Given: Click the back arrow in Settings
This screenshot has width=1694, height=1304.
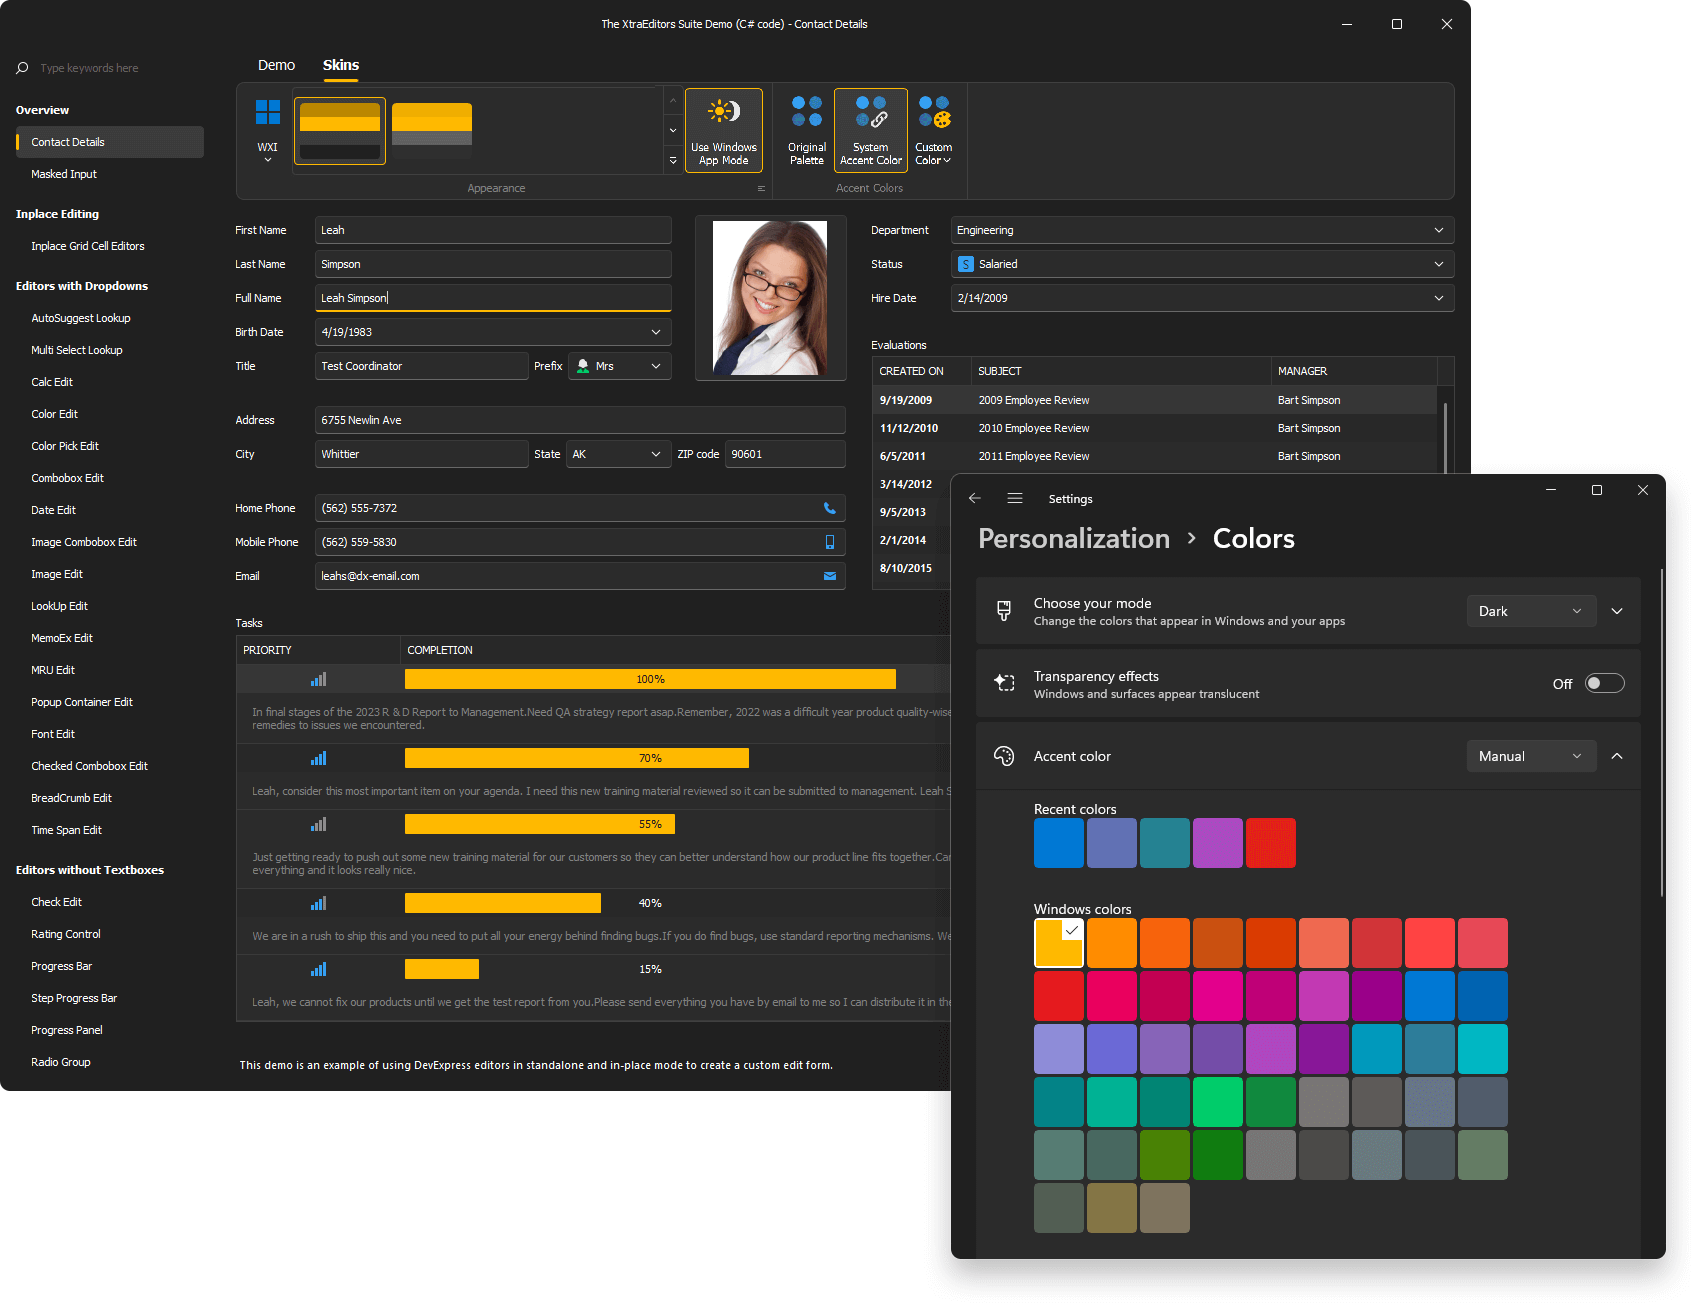Looking at the screenshot, I should point(975,497).
